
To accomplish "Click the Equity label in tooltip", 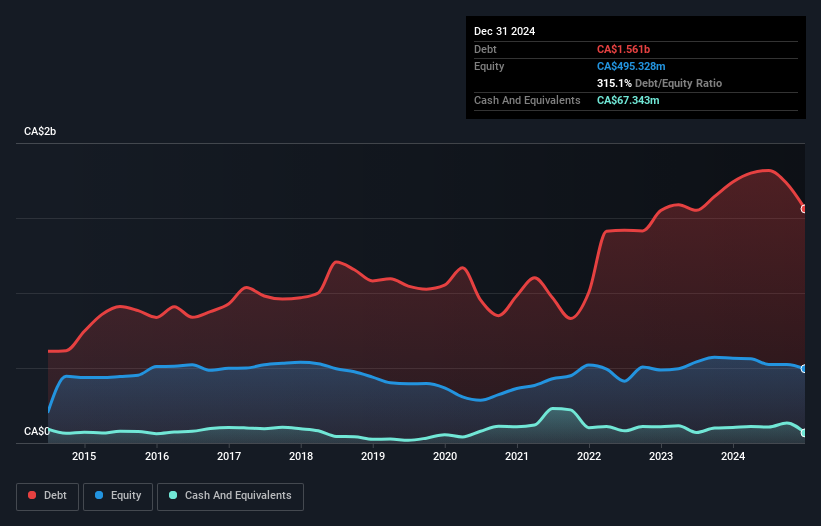I will click(489, 66).
